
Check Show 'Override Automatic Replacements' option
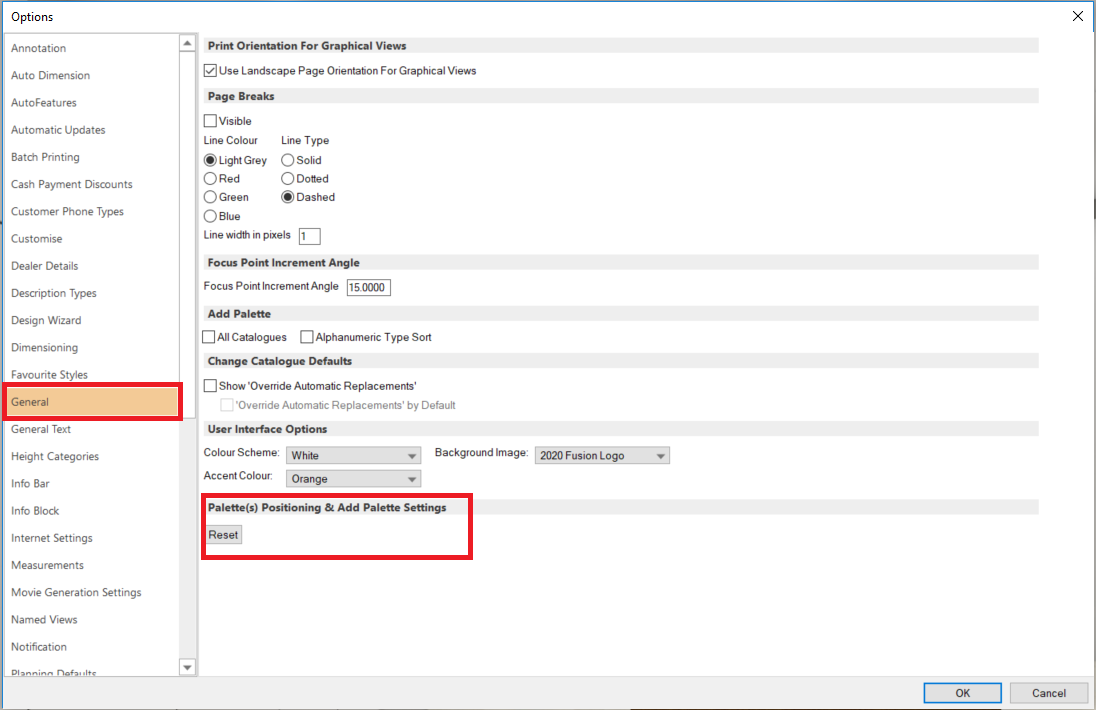click(x=211, y=386)
